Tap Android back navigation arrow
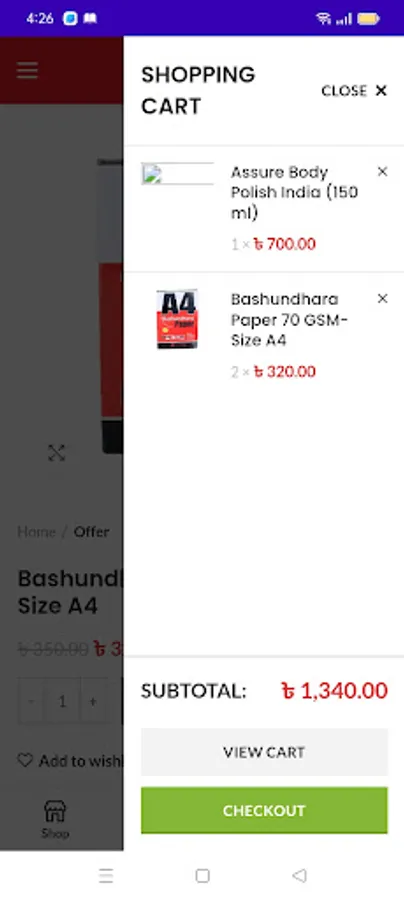This screenshot has height=900, width=404. 299,875
